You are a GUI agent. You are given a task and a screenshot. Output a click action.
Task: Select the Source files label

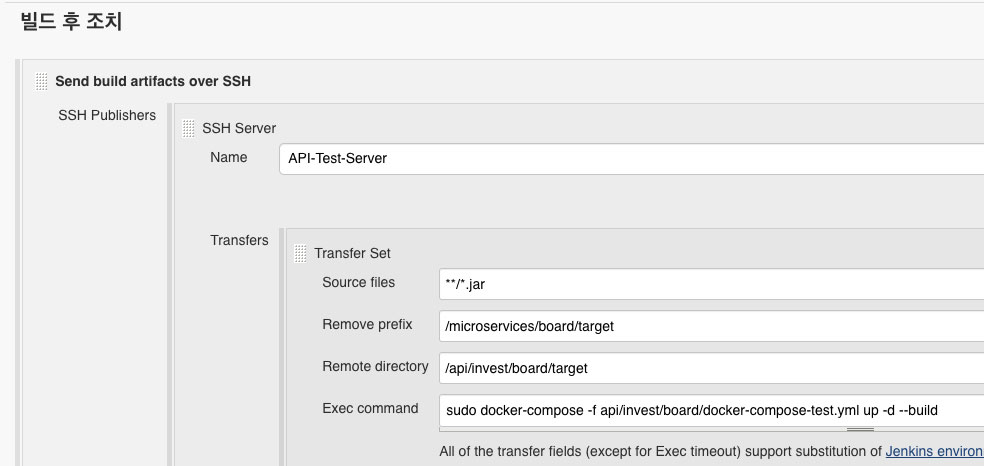(x=358, y=282)
